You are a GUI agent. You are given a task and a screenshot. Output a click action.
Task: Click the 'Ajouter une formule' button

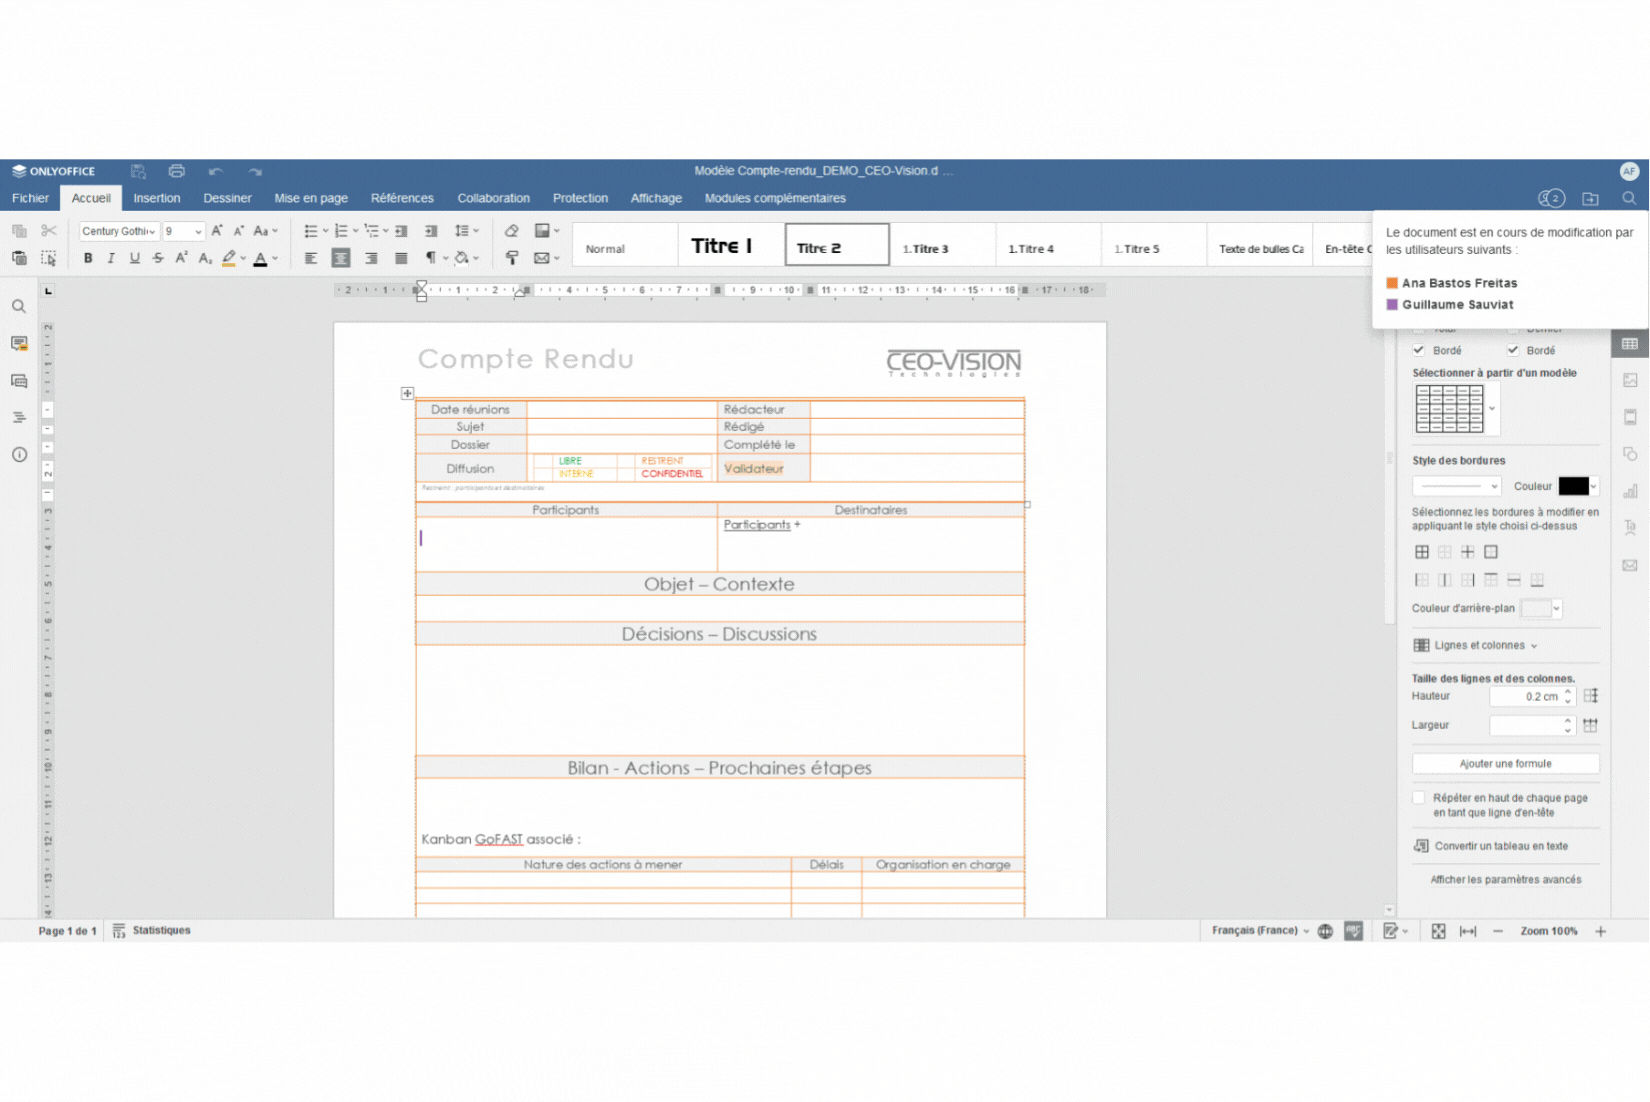tap(1505, 763)
